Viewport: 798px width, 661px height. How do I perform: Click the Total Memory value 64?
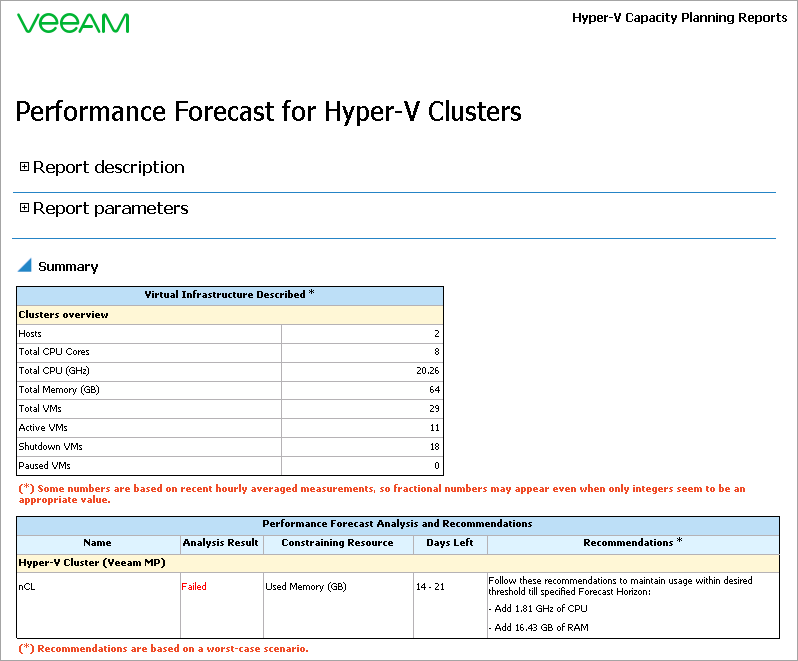click(434, 390)
